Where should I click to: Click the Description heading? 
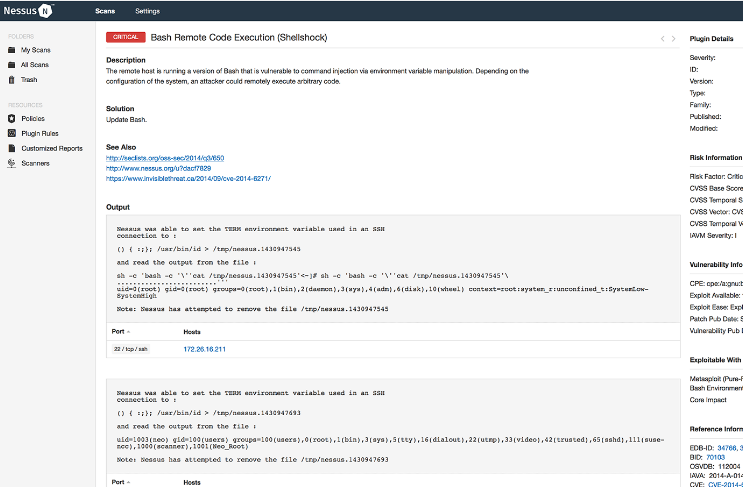(x=126, y=60)
